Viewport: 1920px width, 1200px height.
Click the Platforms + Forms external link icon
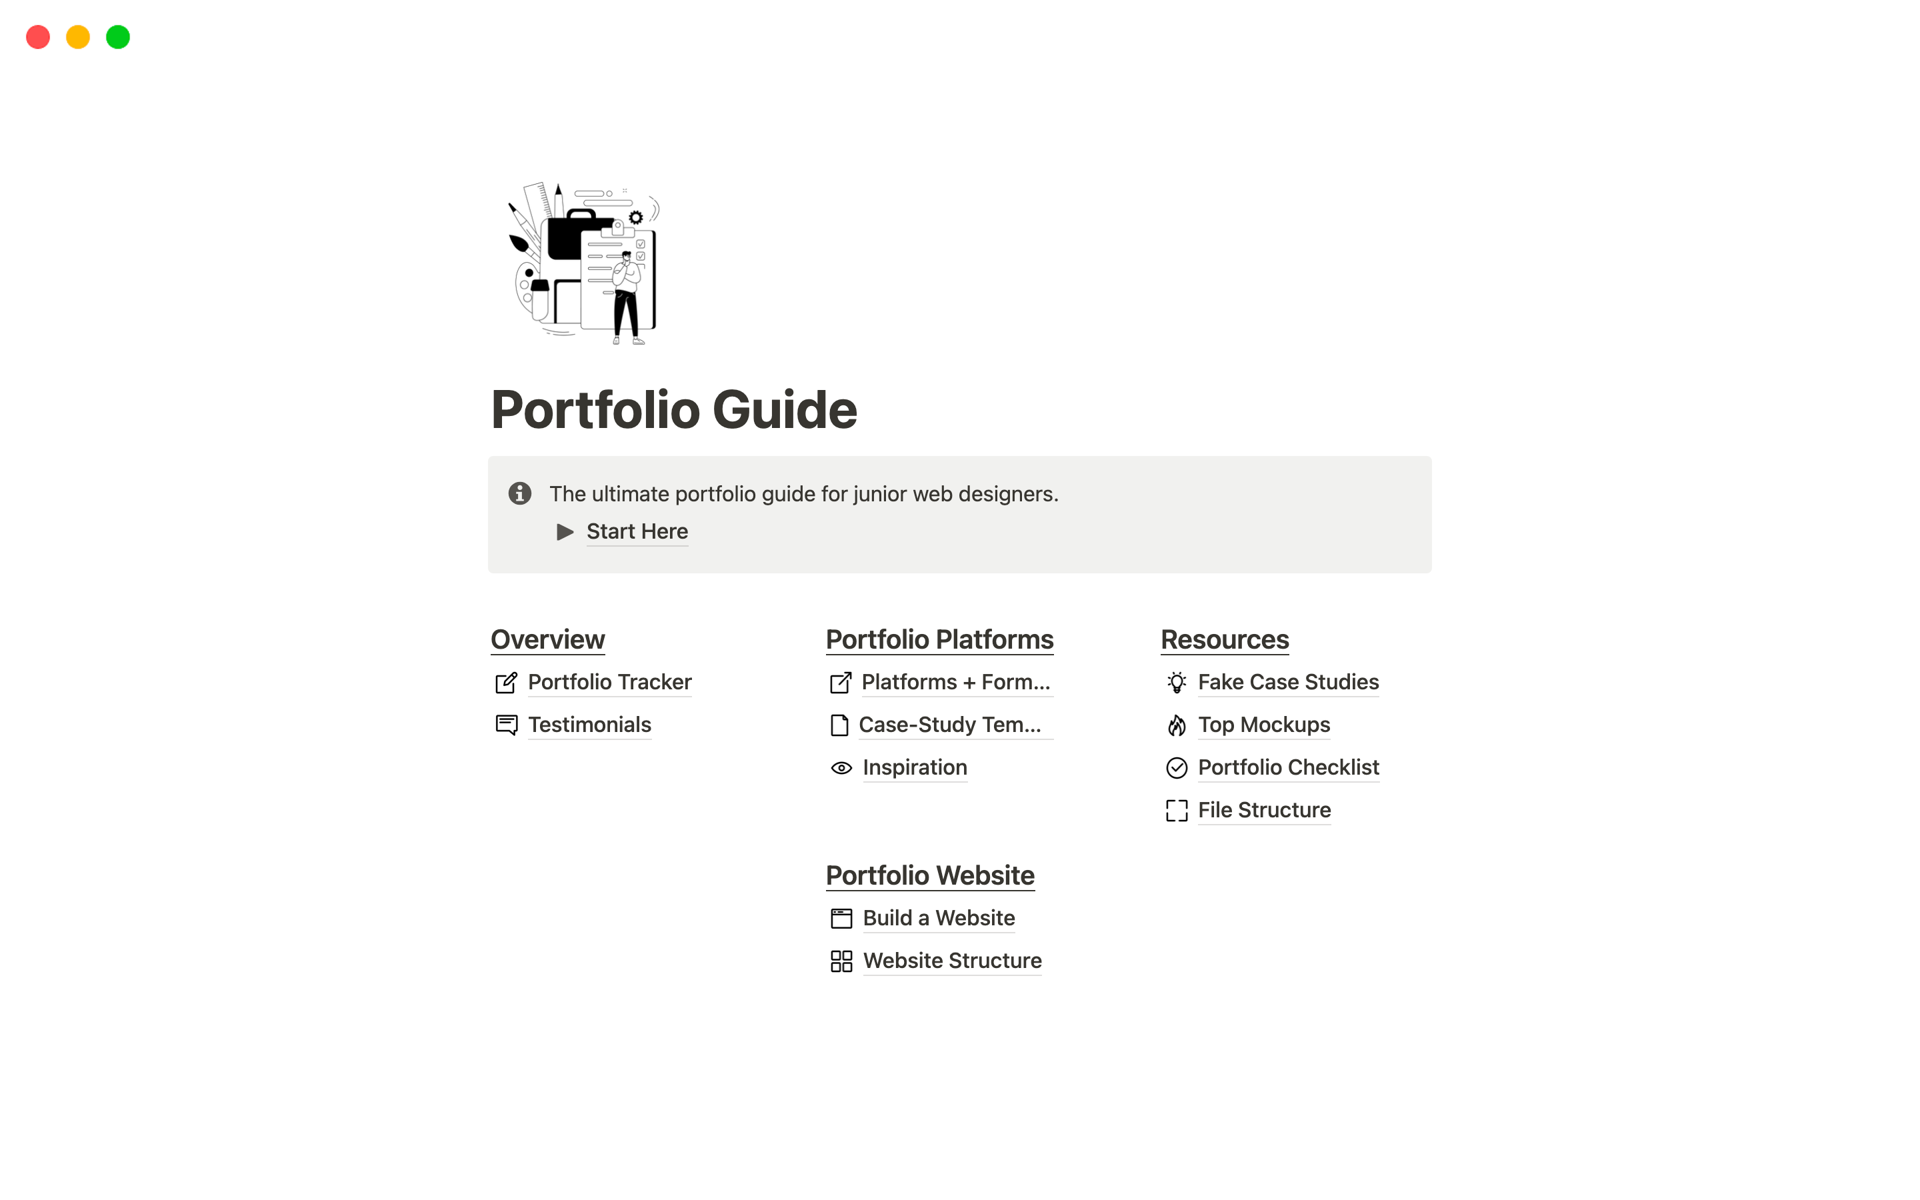838,682
